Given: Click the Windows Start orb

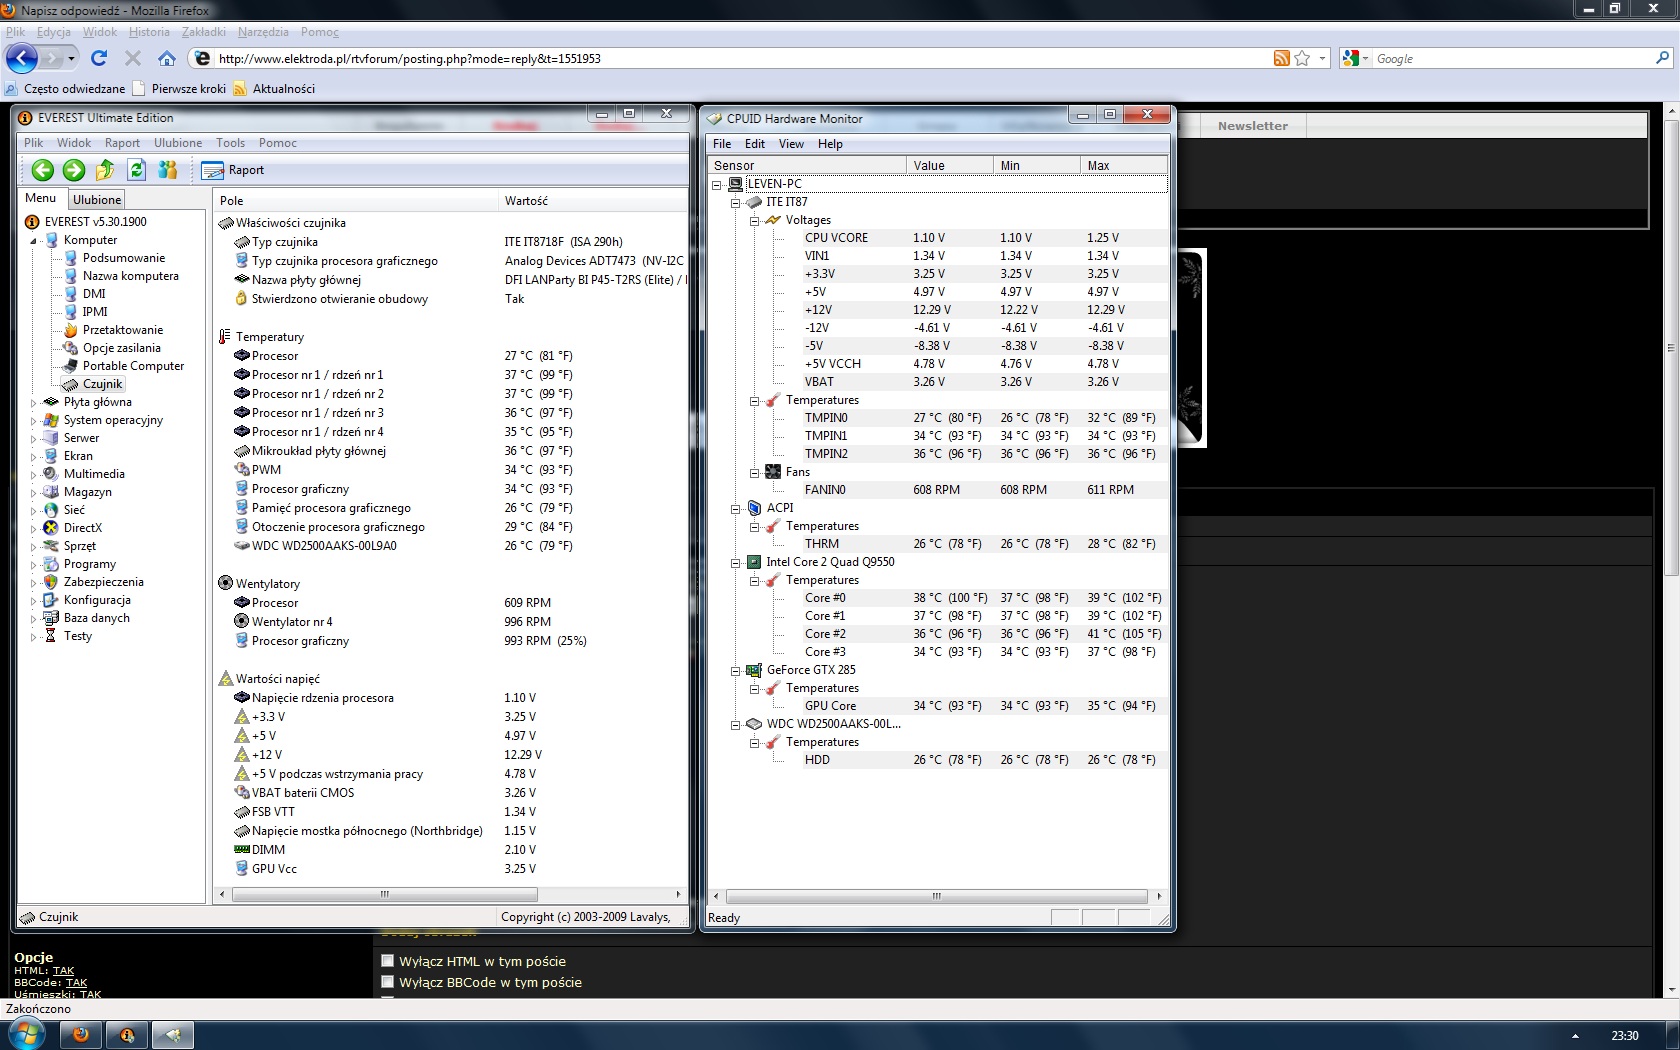Looking at the screenshot, I should click(x=25, y=1034).
